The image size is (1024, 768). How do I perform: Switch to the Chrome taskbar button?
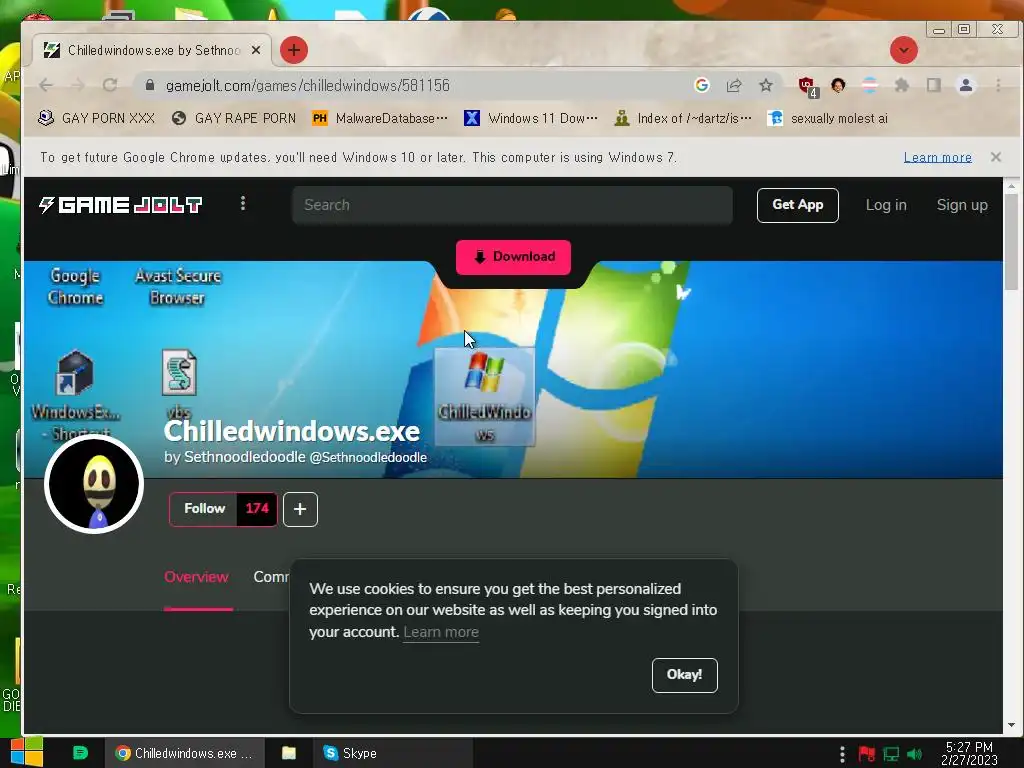pos(185,753)
